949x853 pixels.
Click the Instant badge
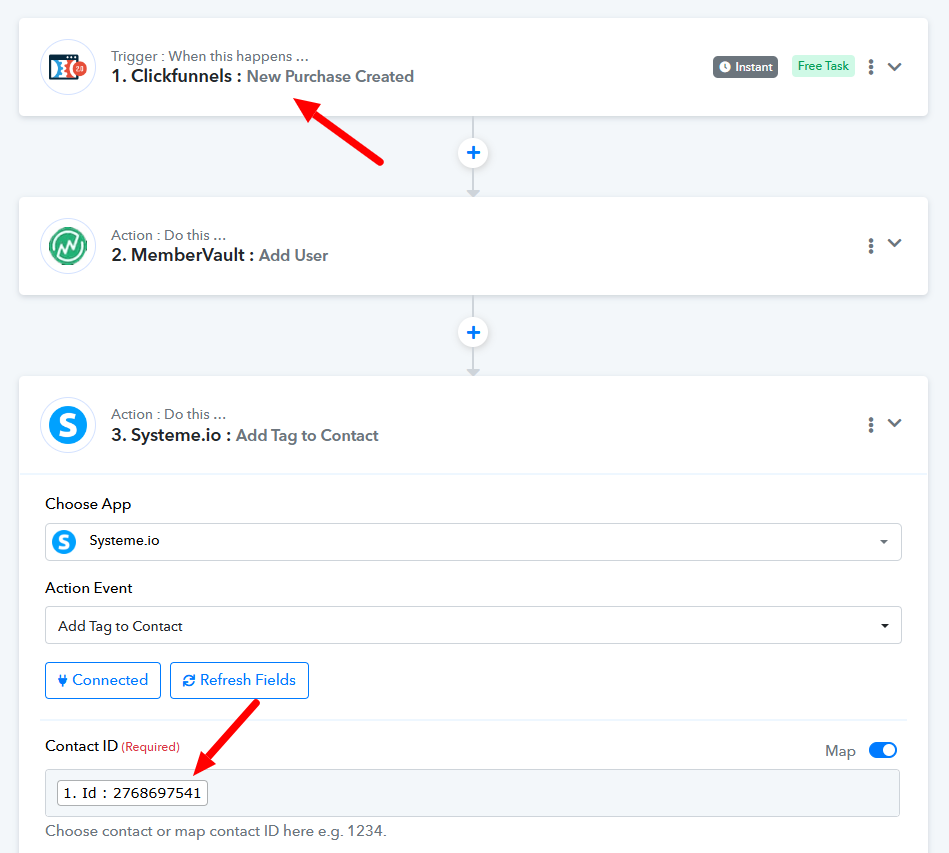[x=746, y=67]
